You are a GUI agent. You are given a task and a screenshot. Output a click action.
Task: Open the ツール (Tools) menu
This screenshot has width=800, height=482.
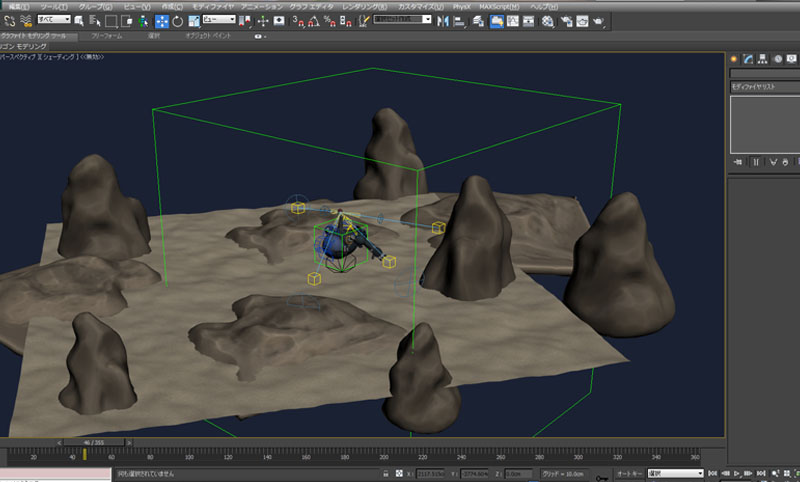[x=54, y=7]
